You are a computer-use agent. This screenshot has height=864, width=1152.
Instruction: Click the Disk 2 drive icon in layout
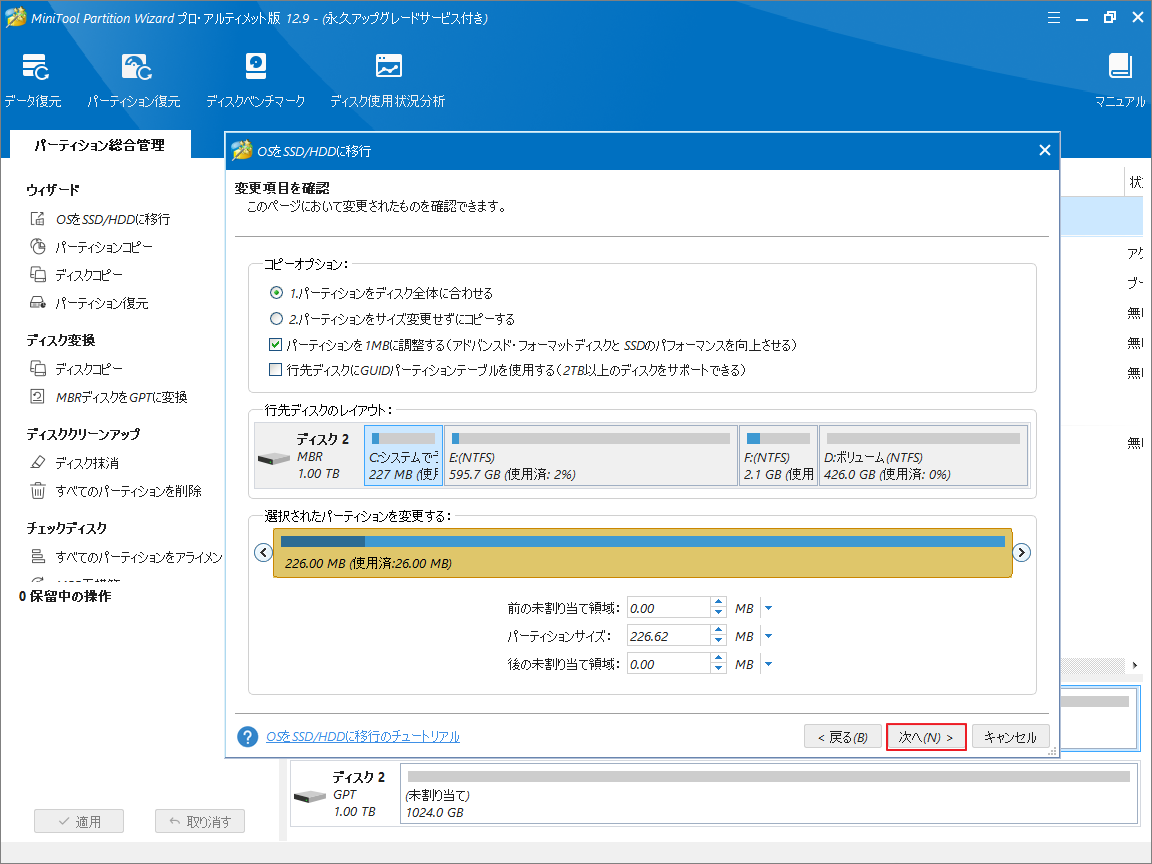(274, 458)
